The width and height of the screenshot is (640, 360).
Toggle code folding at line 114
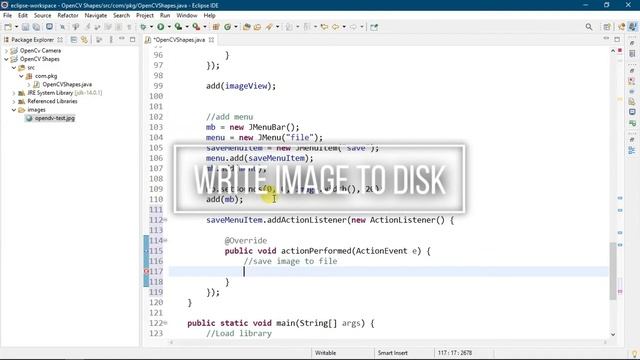(x=165, y=240)
